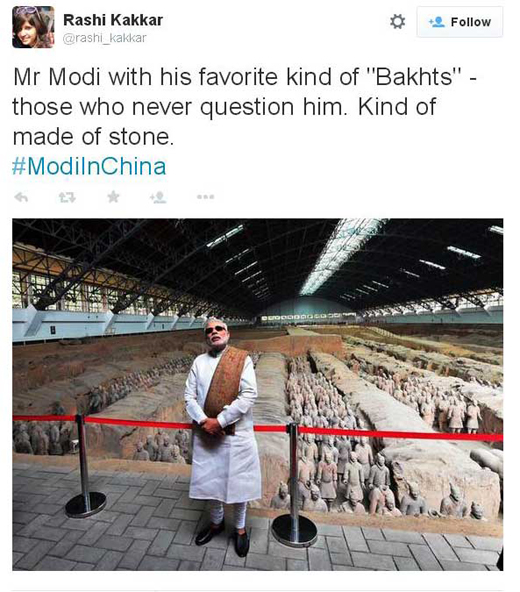Click the add-user icon below the tweet
The height and width of the screenshot is (592, 520).
tap(158, 197)
